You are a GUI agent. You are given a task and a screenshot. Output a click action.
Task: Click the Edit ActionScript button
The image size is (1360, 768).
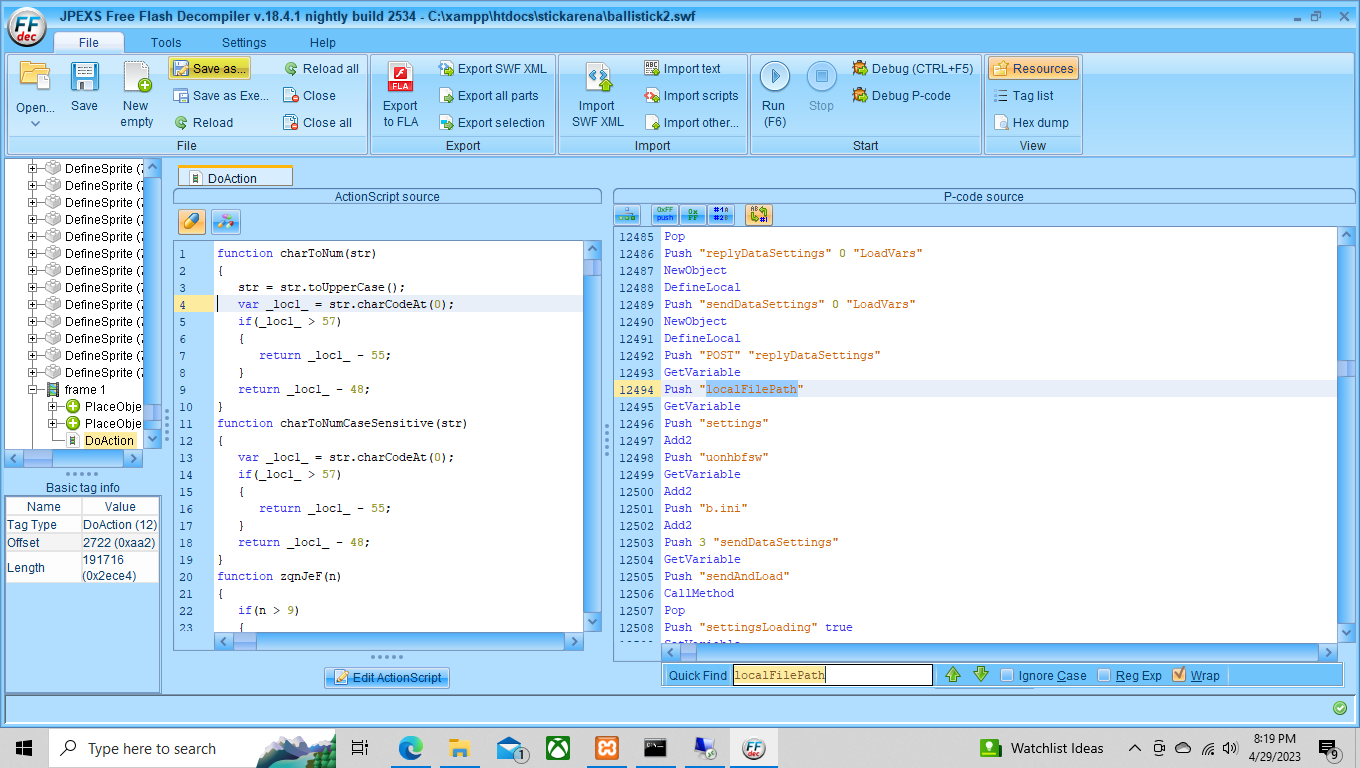(387, 677)
